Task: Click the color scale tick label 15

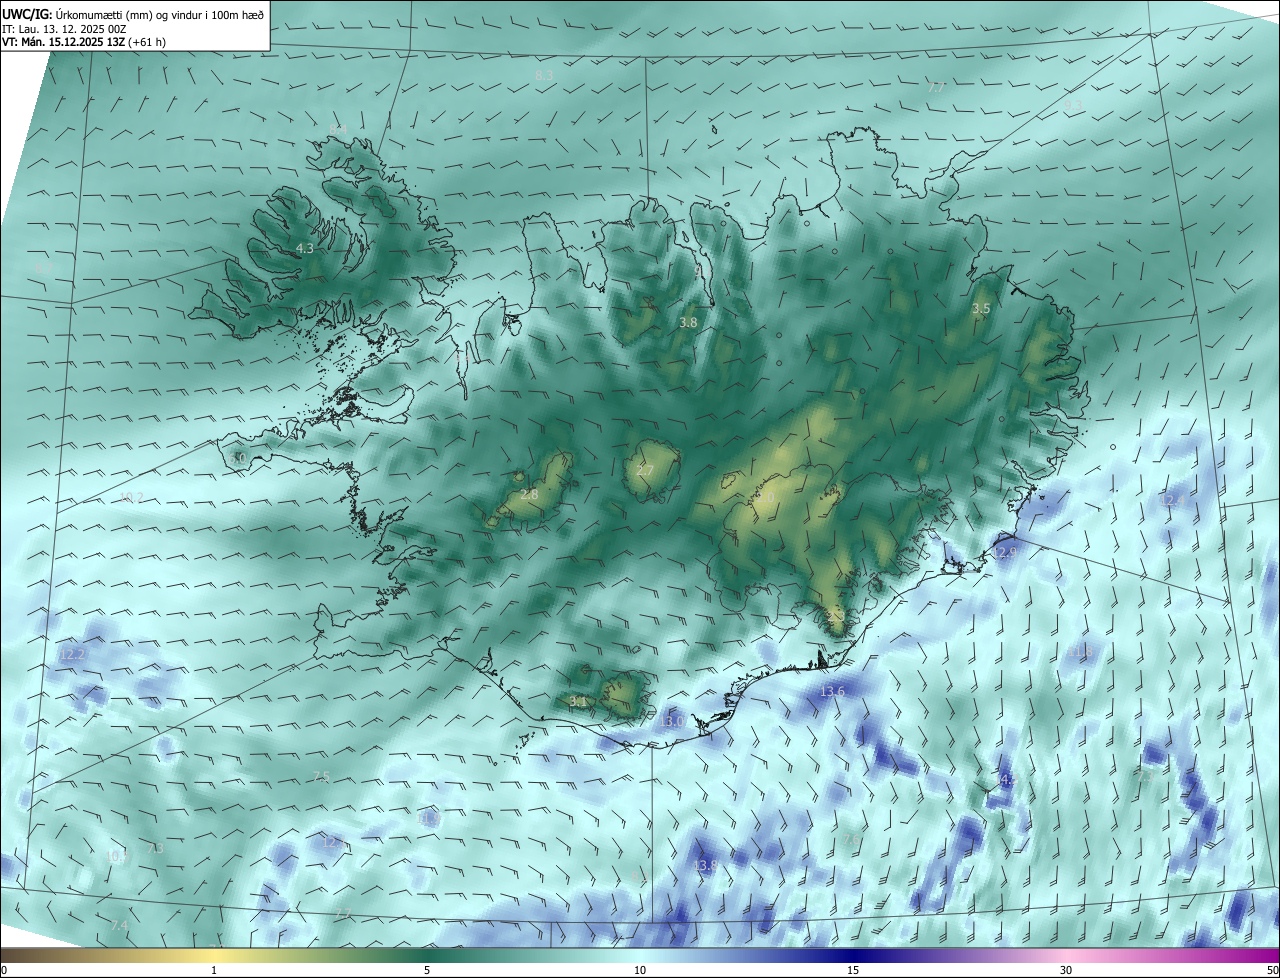Action: tap(853, 970)
